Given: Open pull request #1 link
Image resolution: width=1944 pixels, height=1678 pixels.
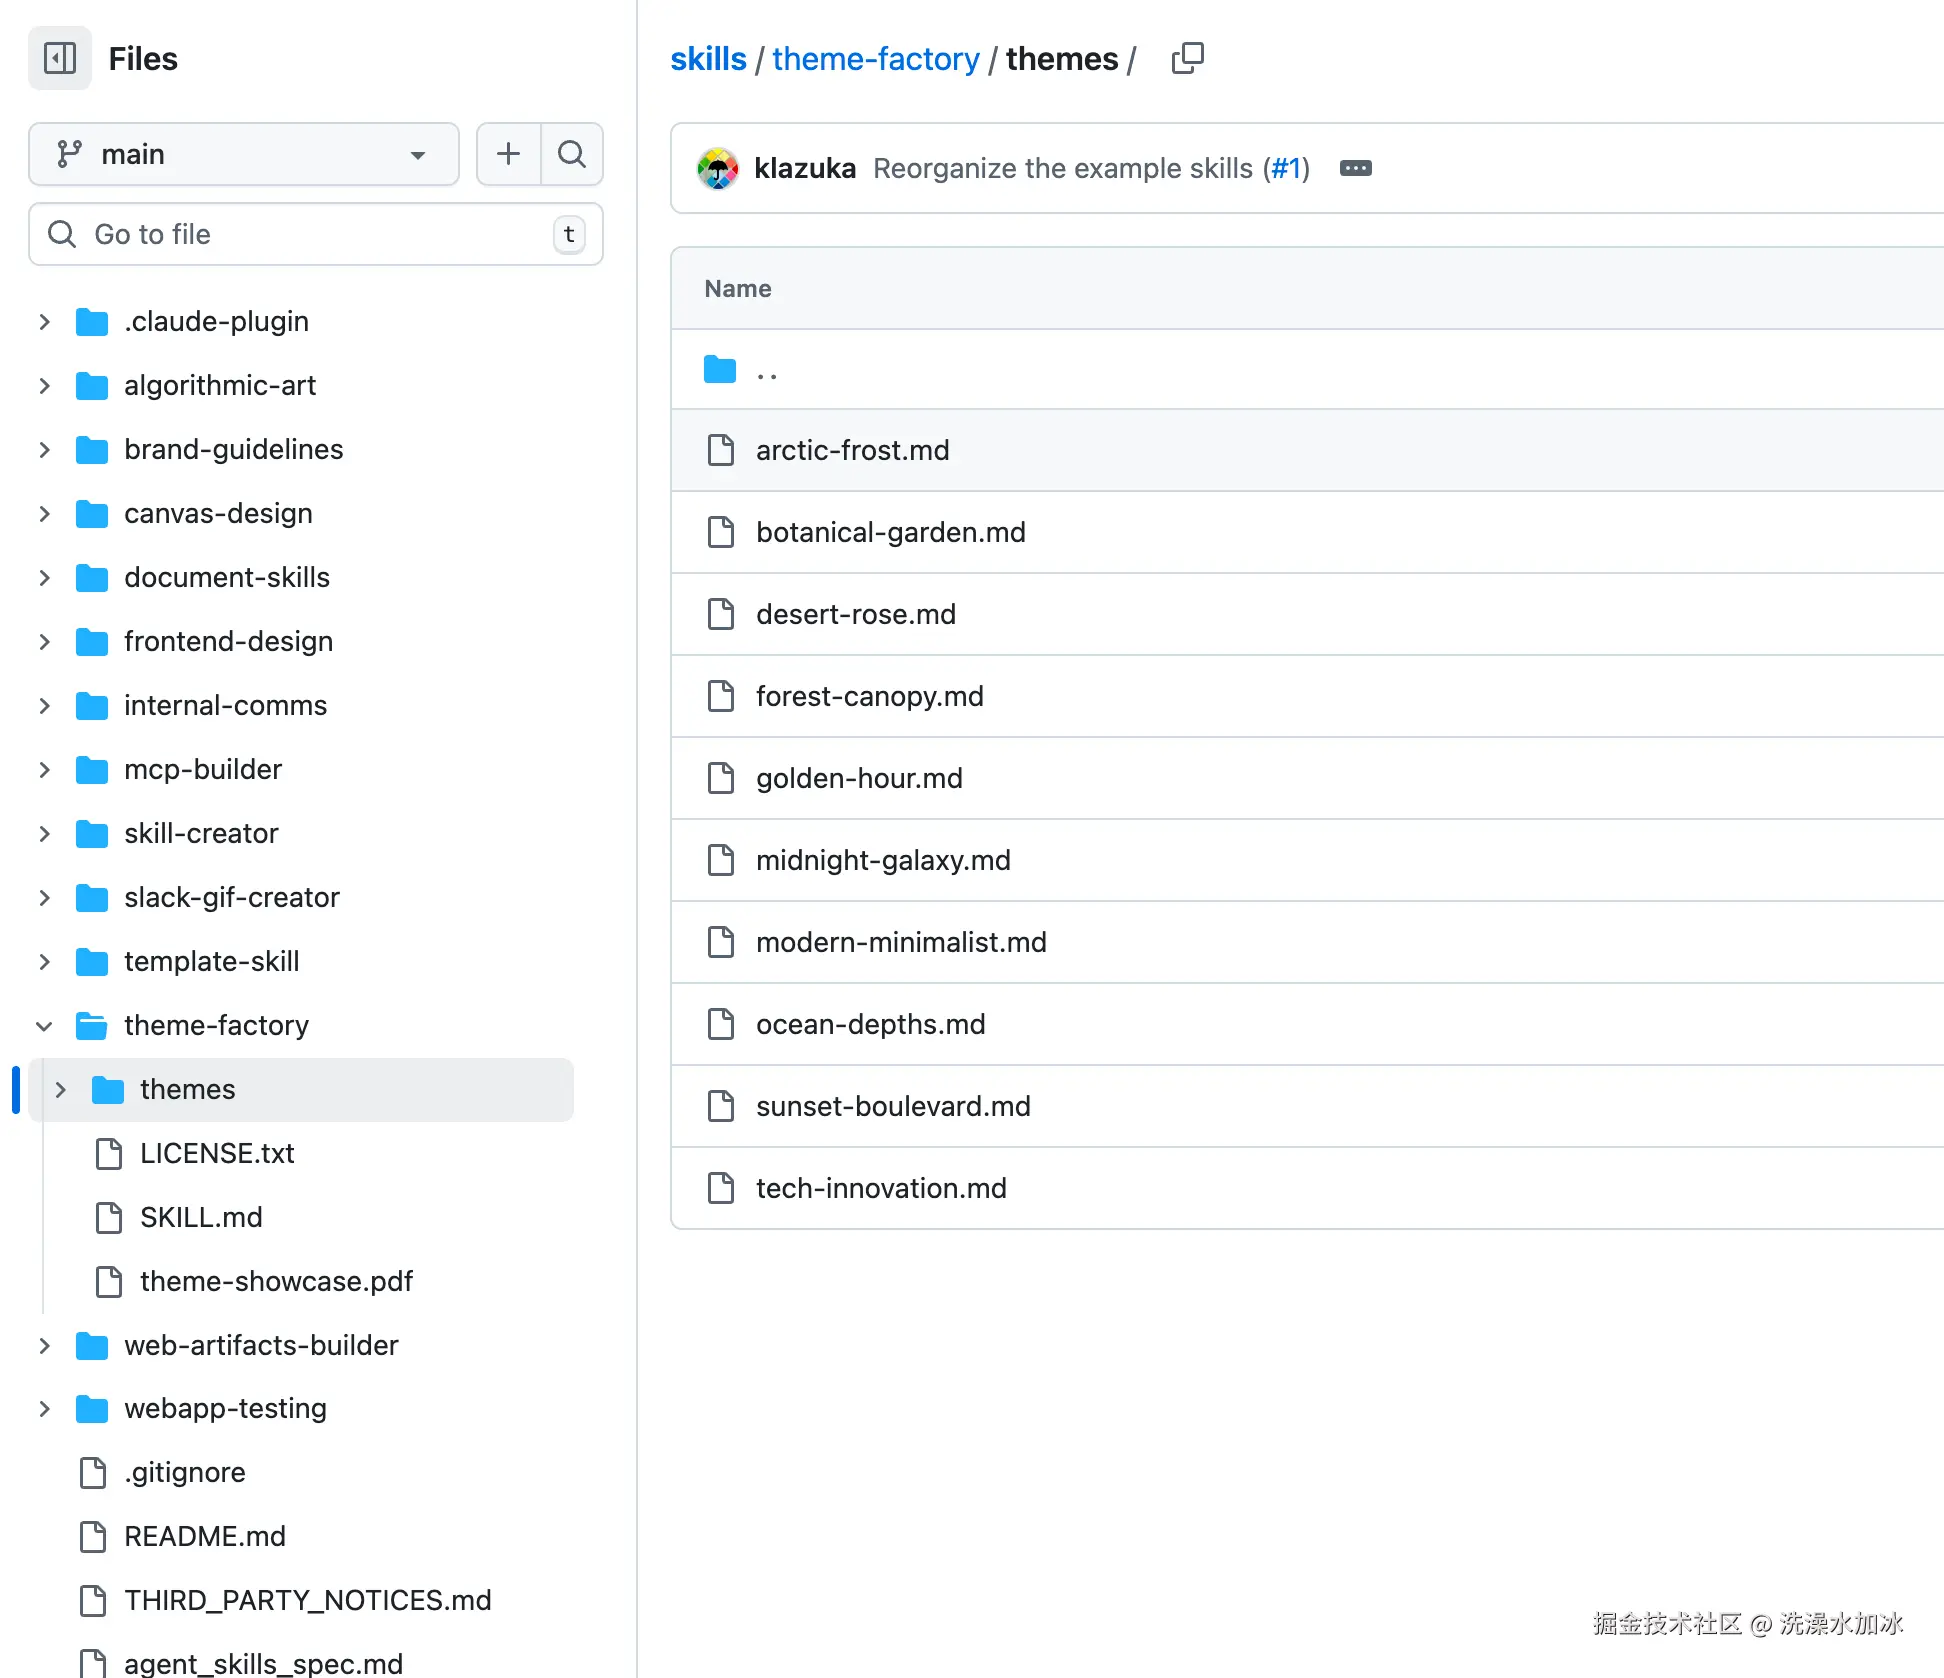Looking at the screenshot, I should pos(1285,168).
